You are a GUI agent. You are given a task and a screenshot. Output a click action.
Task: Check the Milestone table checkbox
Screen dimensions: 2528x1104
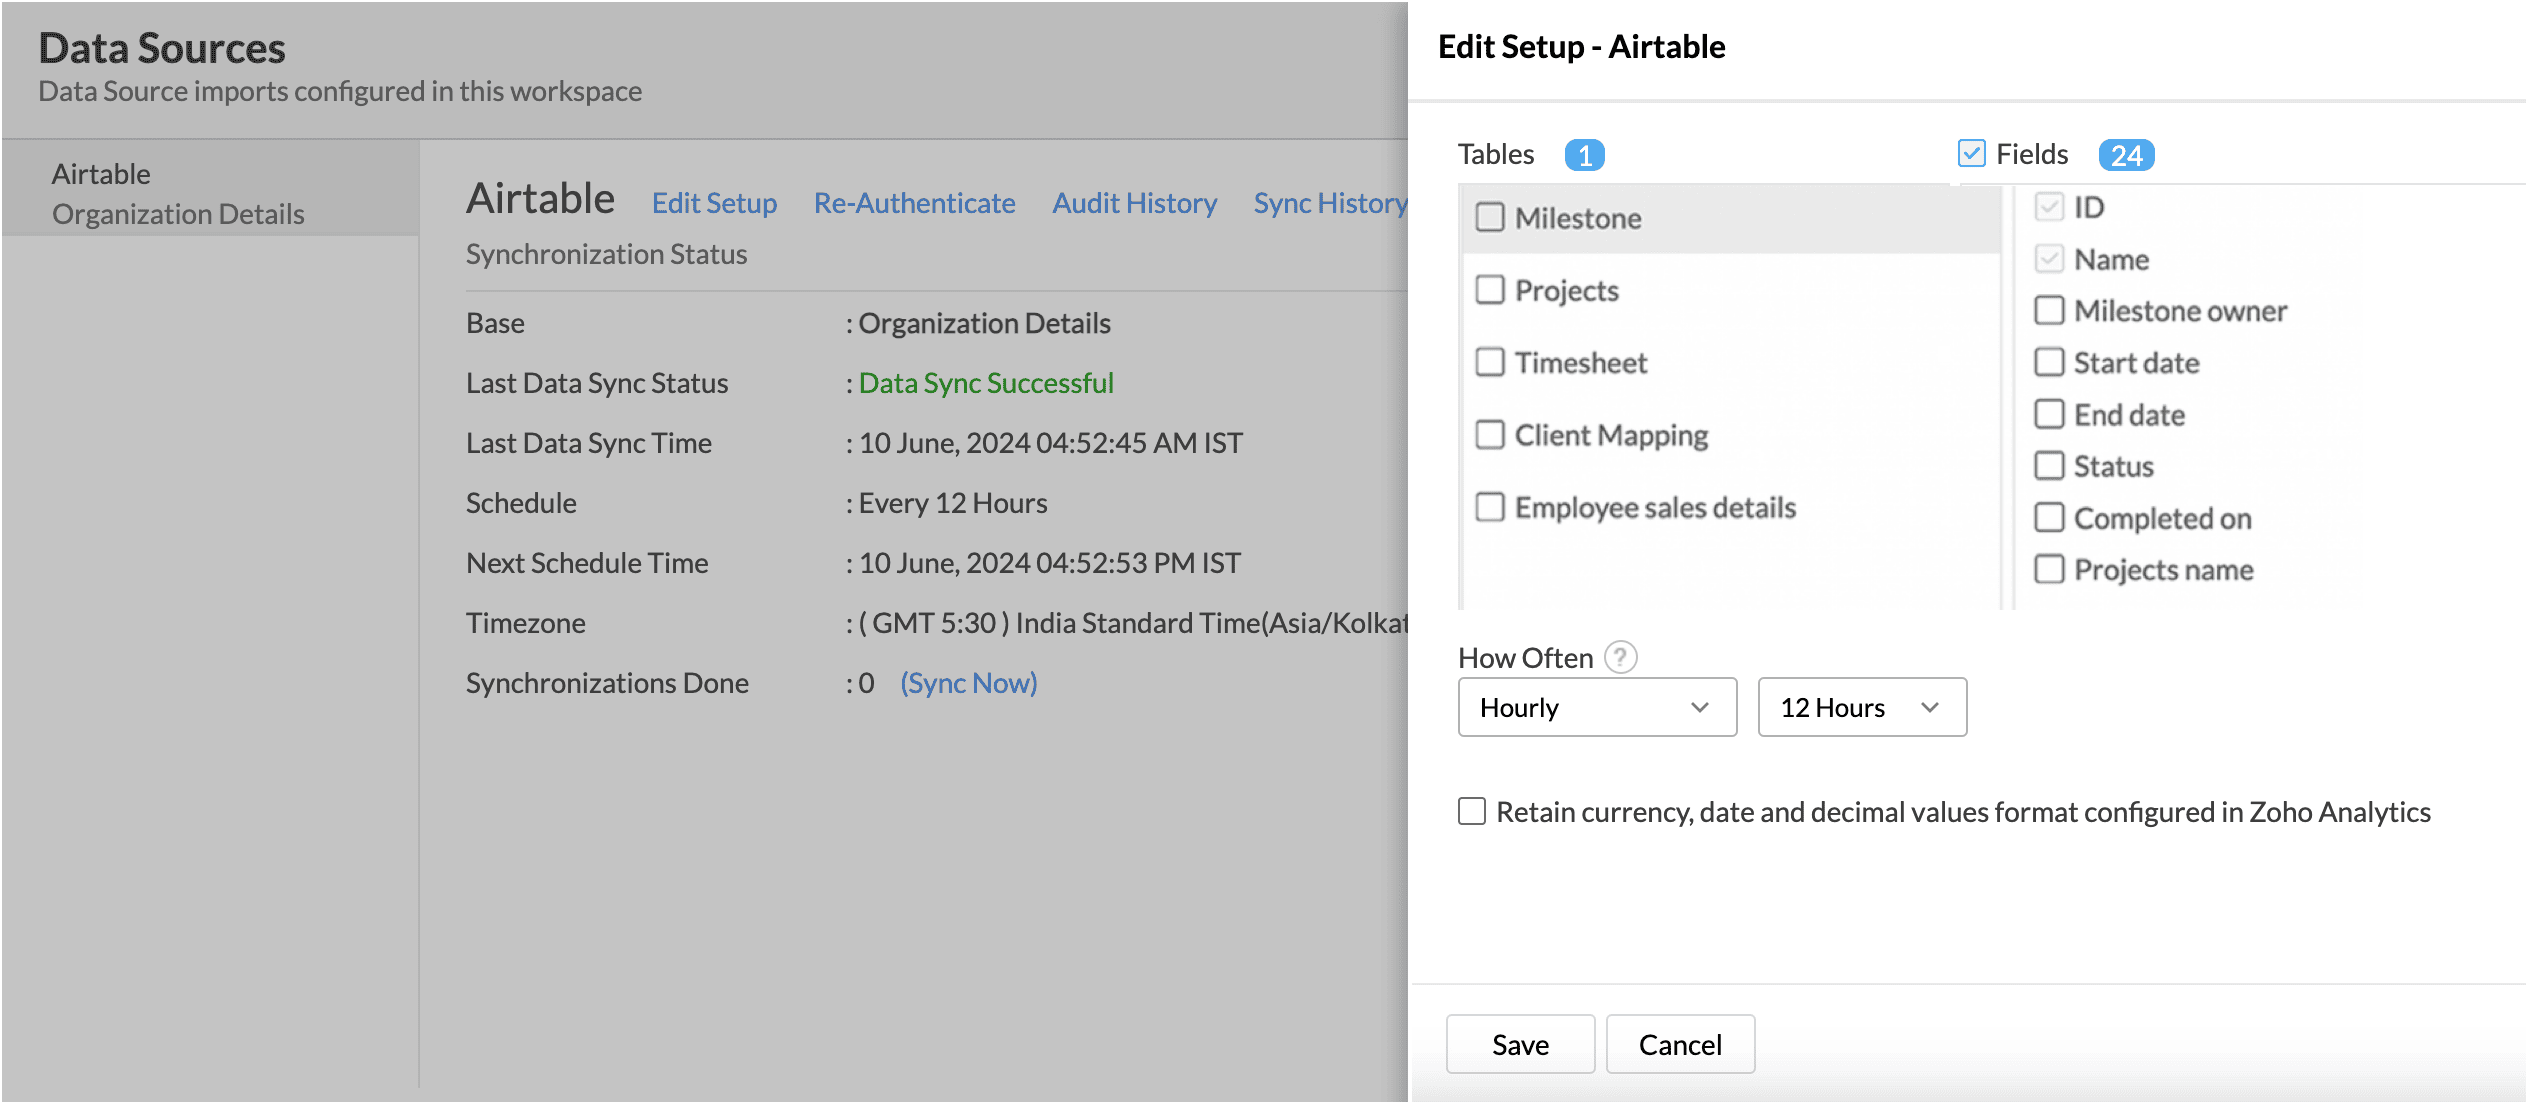point(1490,217)
